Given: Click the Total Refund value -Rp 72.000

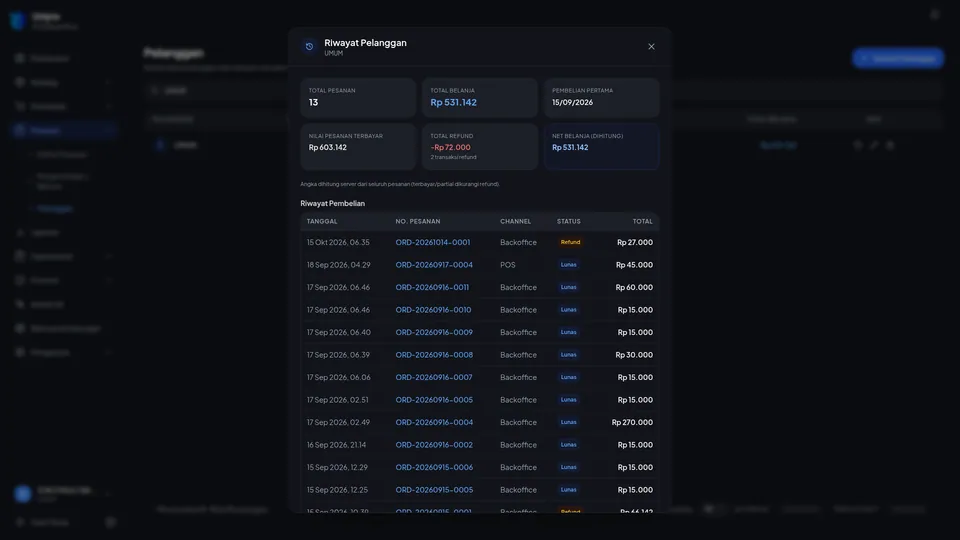Looking at the screenshot, I should tap(451, 148).
